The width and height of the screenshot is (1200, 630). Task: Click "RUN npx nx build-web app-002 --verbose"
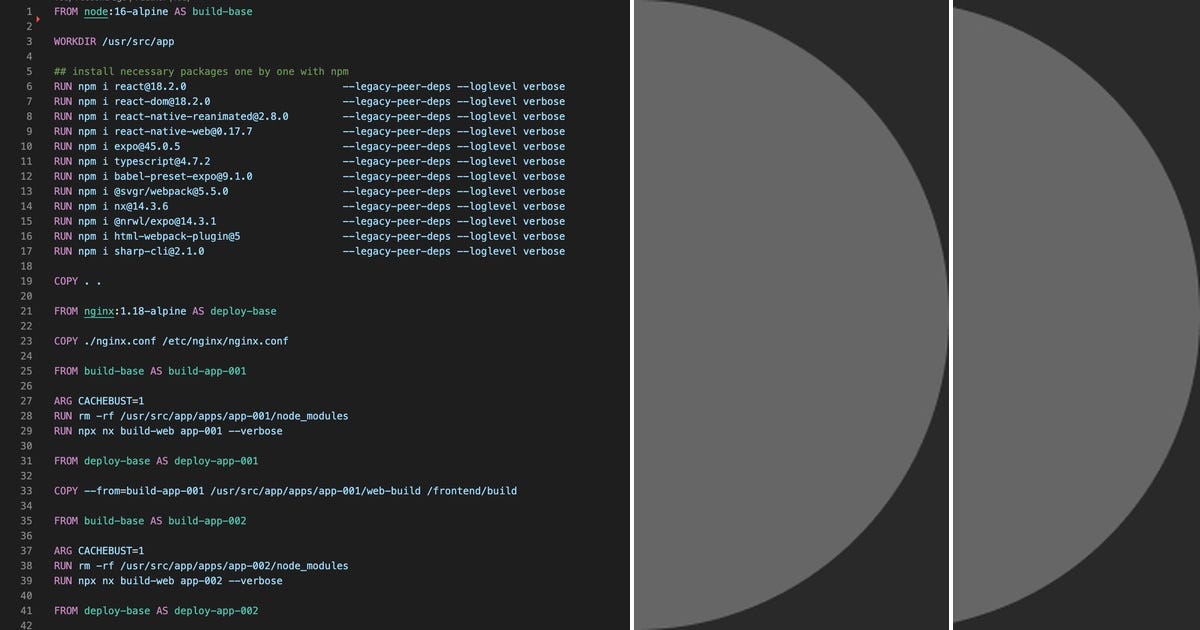coord(168,582)
